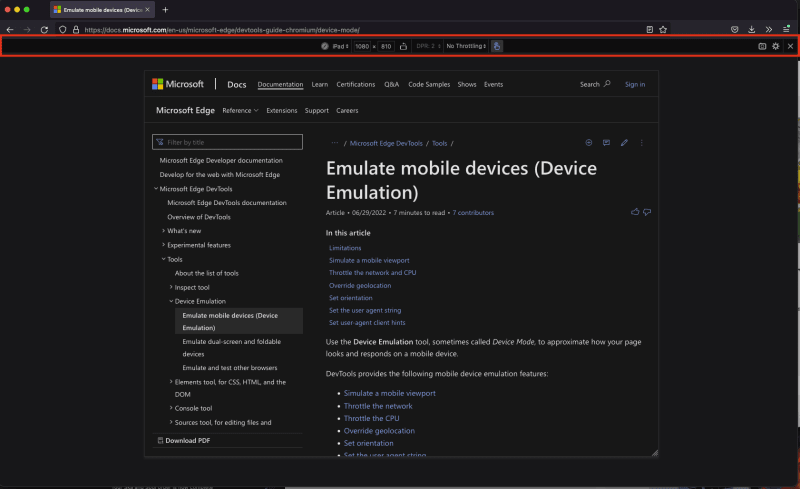Collapse the Tools tree node
This screenshot has width=800, height=489.
163,259
